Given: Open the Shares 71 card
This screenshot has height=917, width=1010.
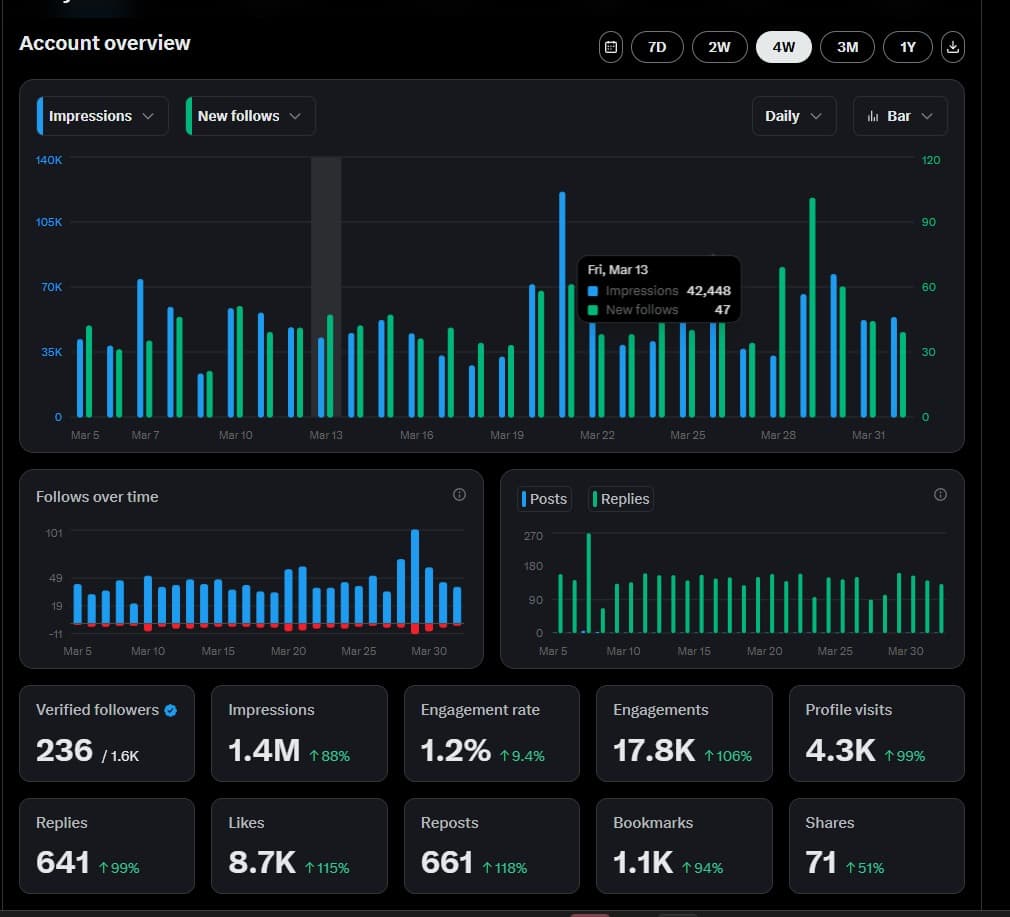Looking at the screenshot, I should click(877, 846).
